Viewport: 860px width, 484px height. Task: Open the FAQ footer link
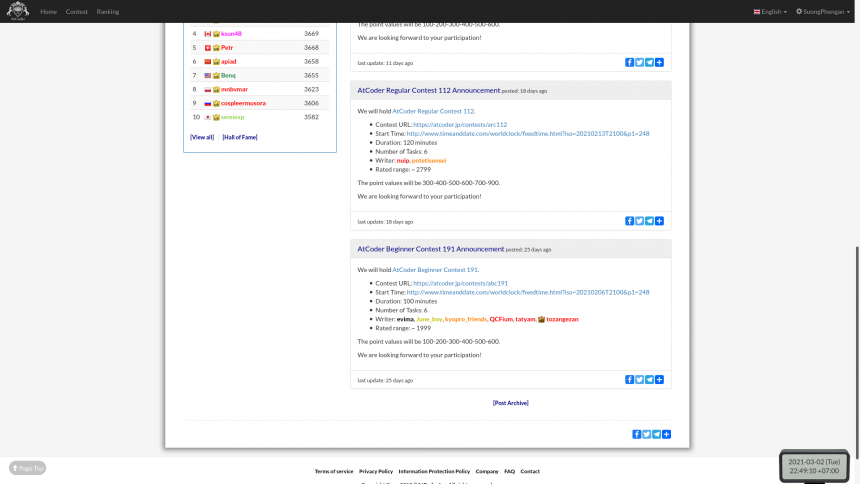509,471
